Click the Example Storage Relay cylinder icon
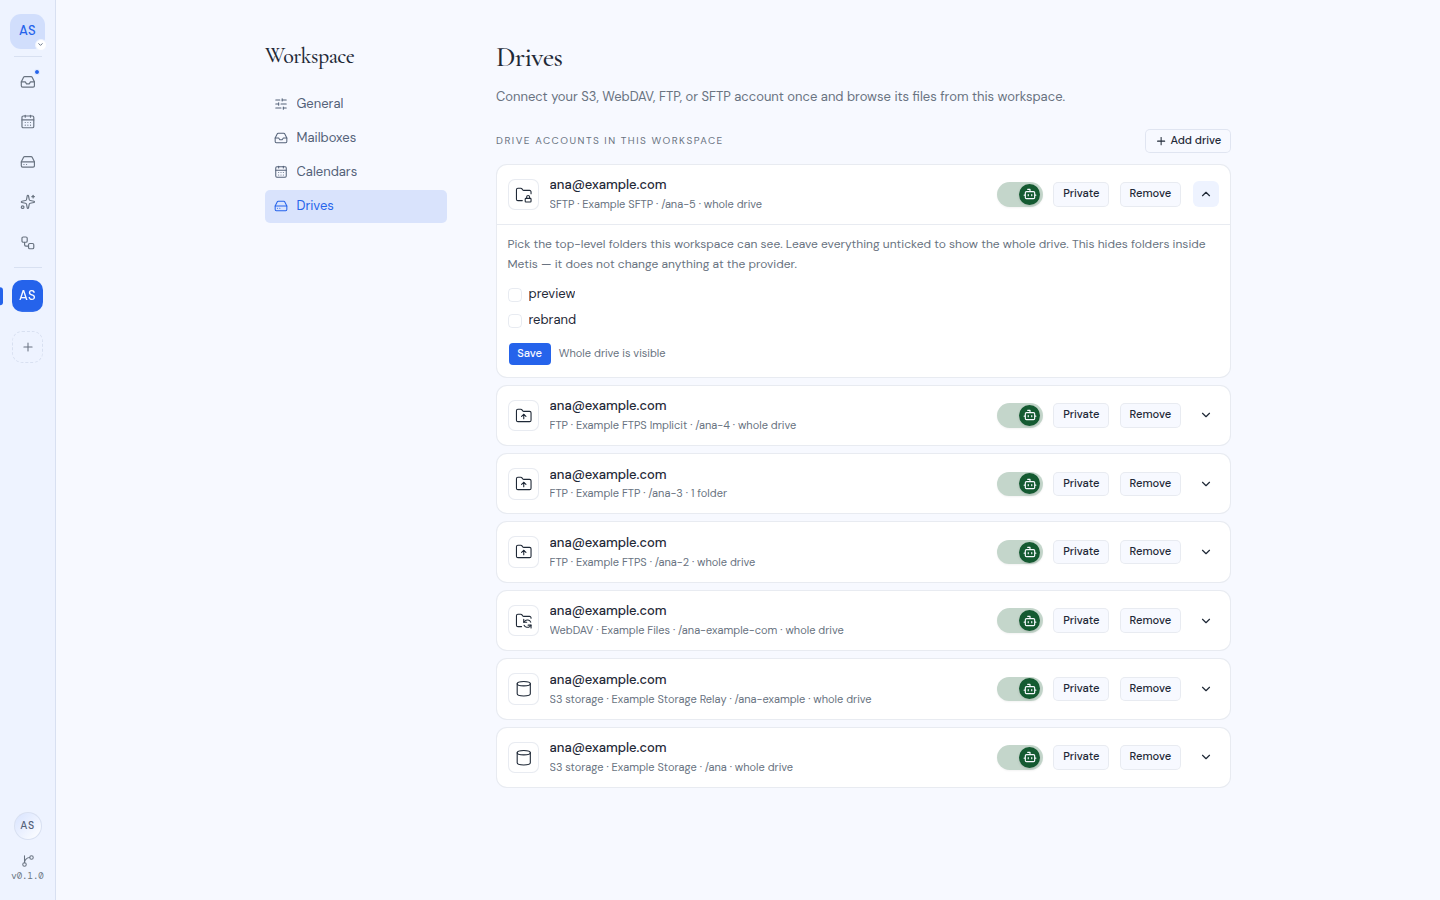 [524, 689]
